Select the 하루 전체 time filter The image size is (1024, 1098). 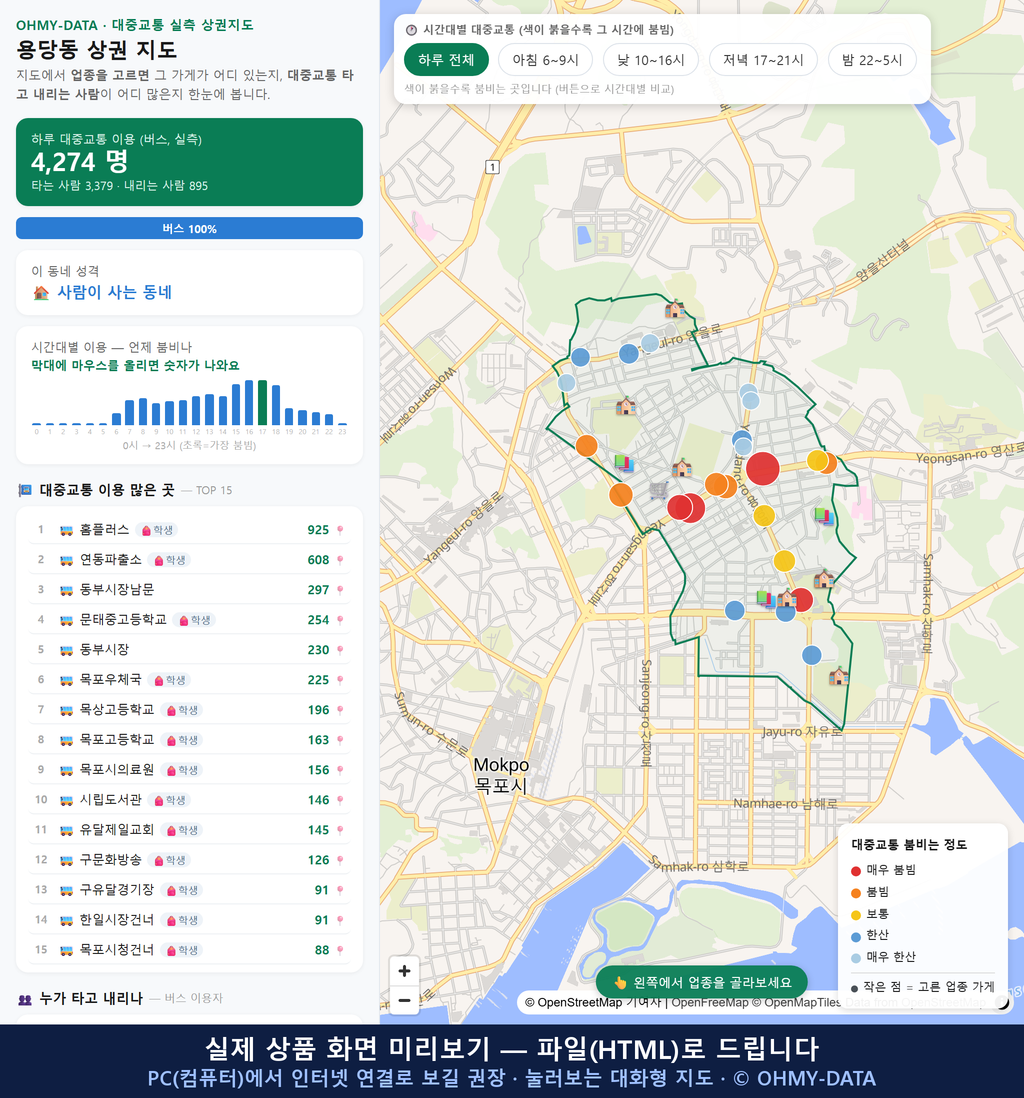point(446,60)
